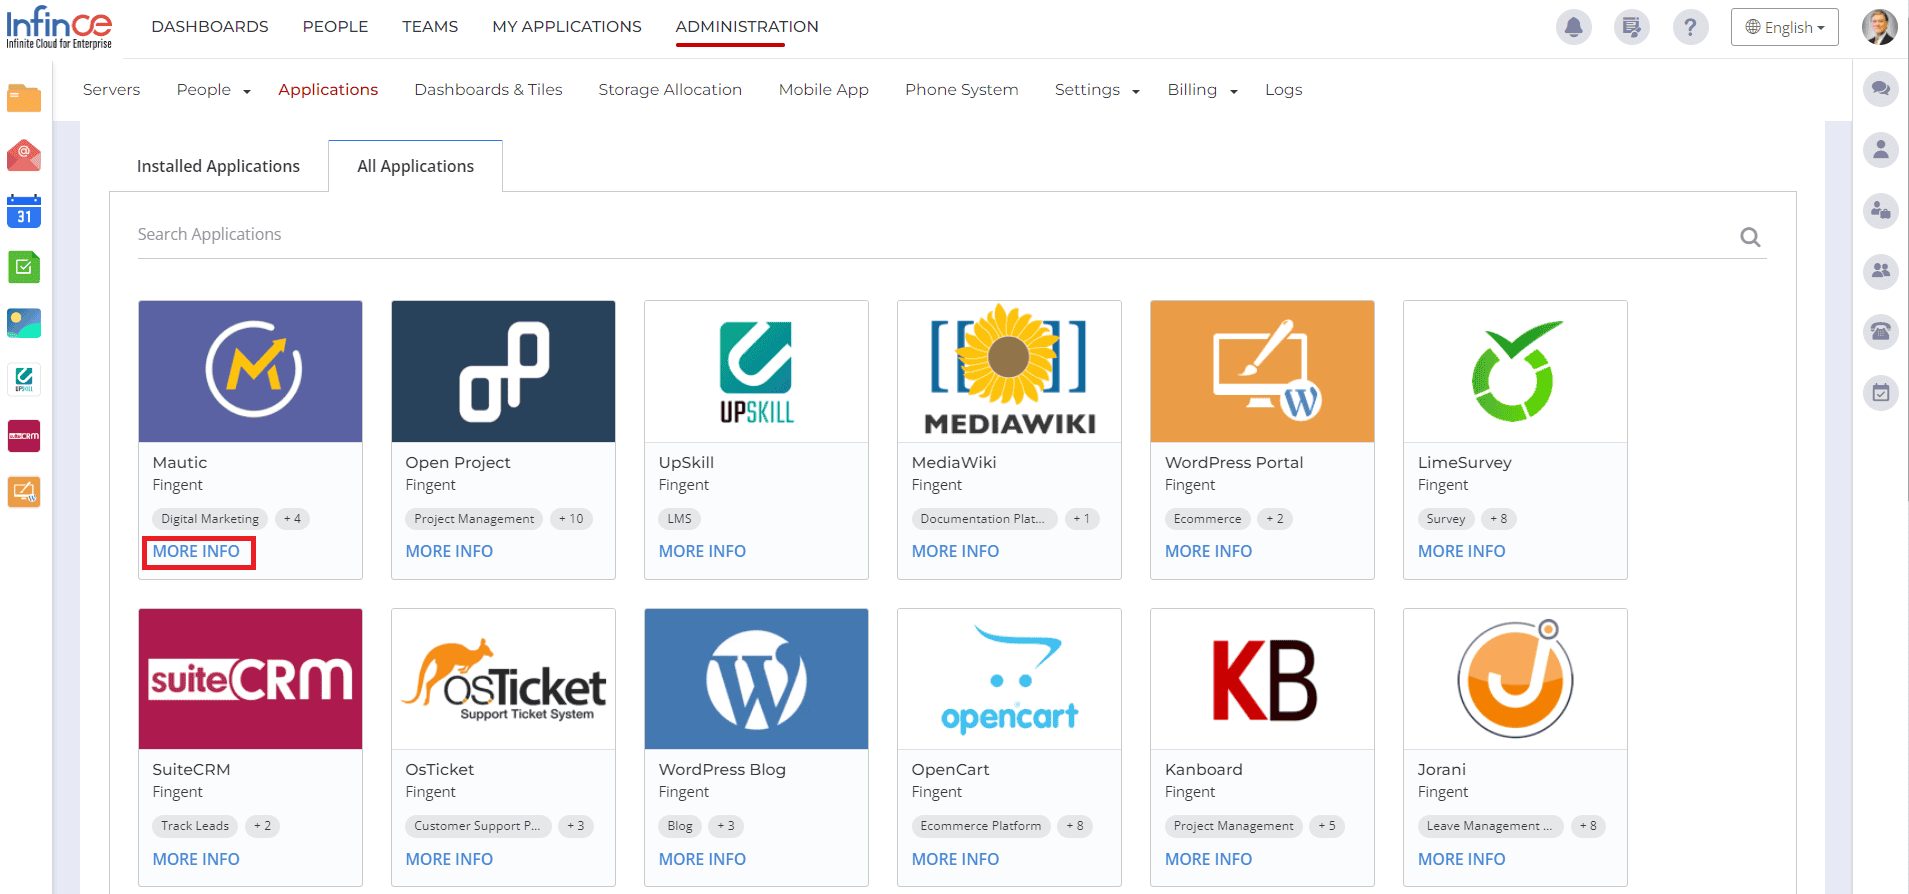Viewport: 1909px width, 894px height.
Task: Click the LimeSurvey logo thumbnail
Action: [x=1515, y=371]
